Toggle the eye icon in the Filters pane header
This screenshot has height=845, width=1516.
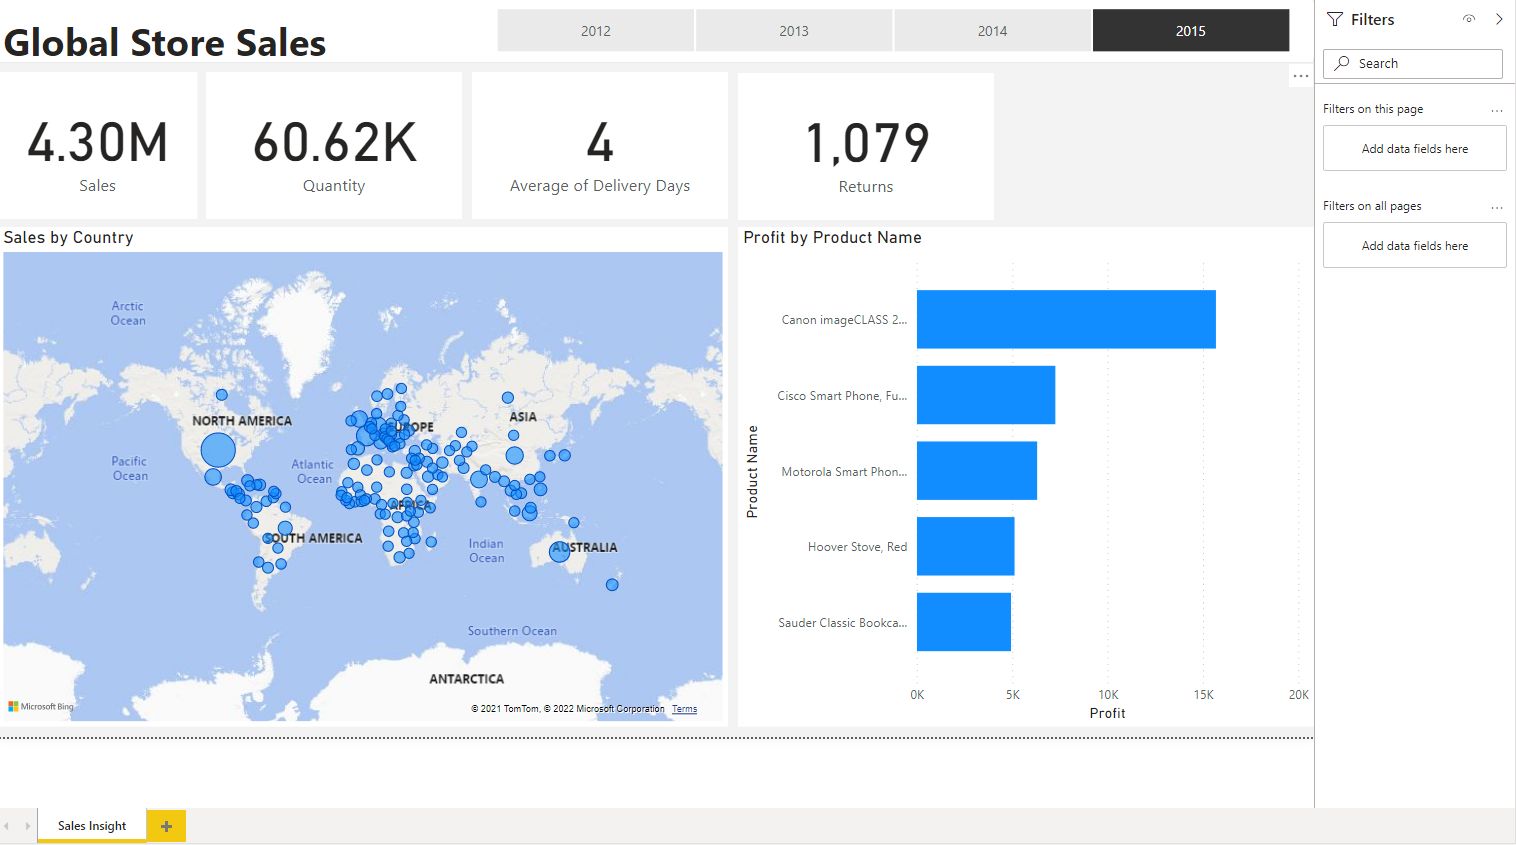[1468, 18]
